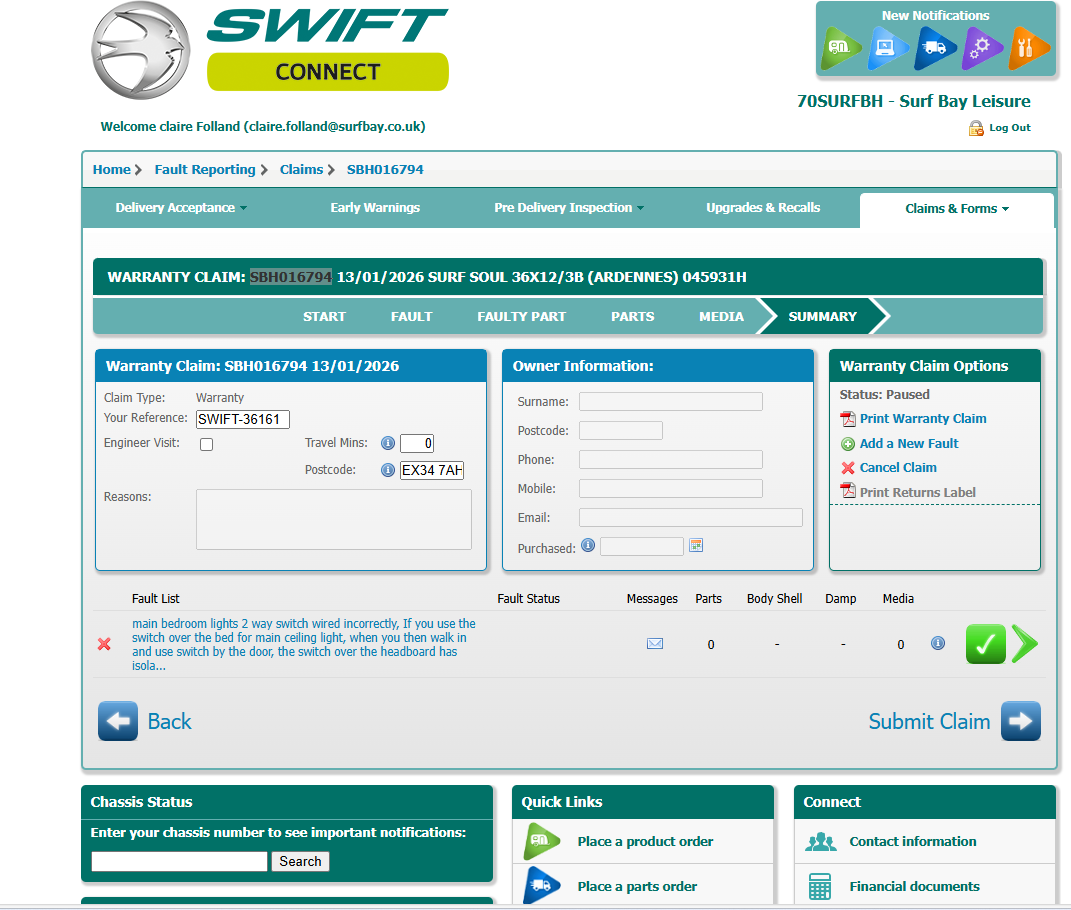The width and height of the screenshot is (1071, 910).
Task: Click the blue Back arrow icon
Action: click(117, 721)
